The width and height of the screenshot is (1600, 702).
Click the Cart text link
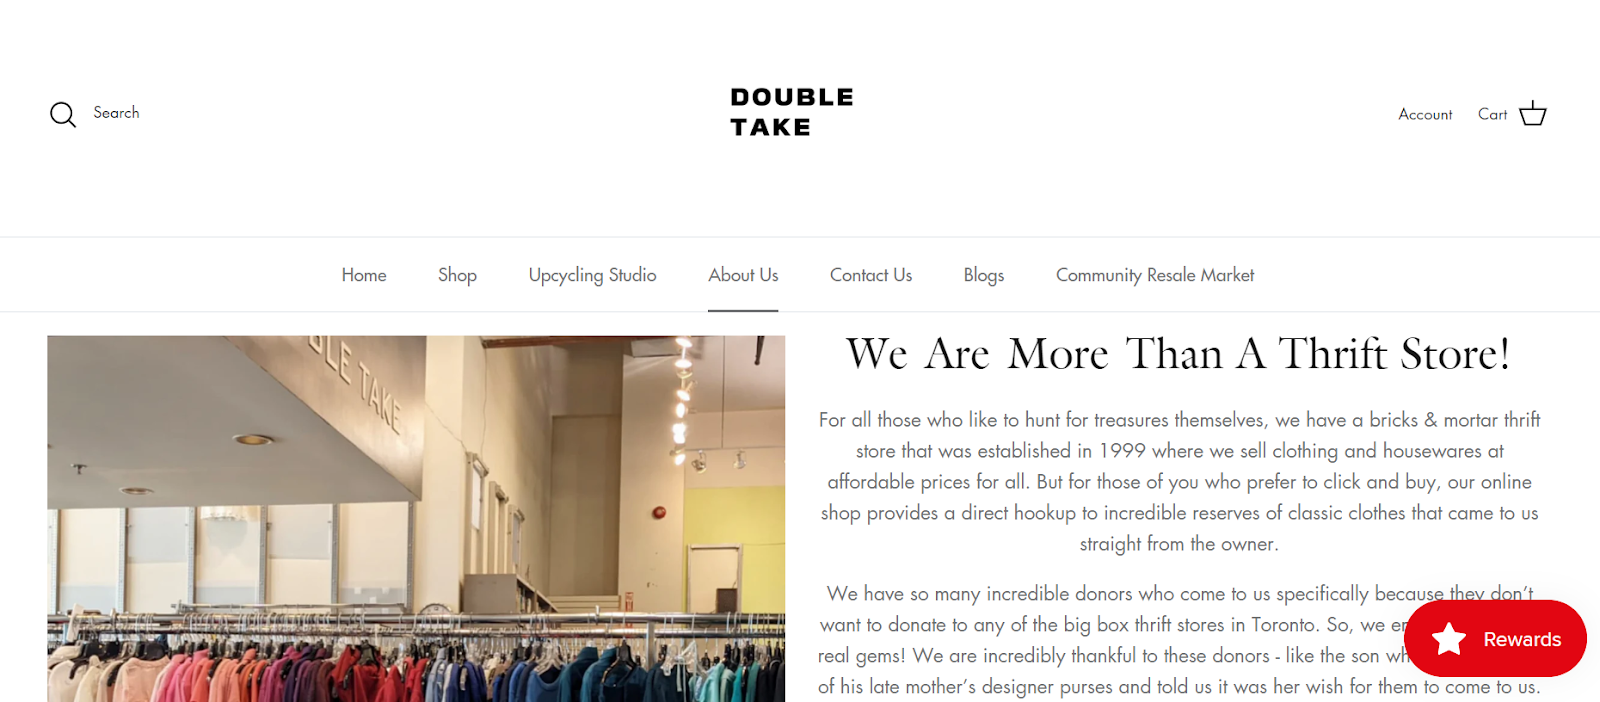pyautogui.click(x=1492, y=114)
